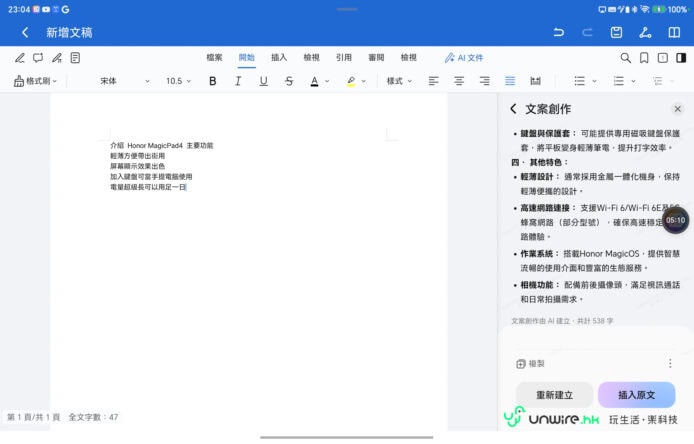Click the indent list icon
Screen dimensions: 694x444
pyautogui.click(x=657, y=81)
